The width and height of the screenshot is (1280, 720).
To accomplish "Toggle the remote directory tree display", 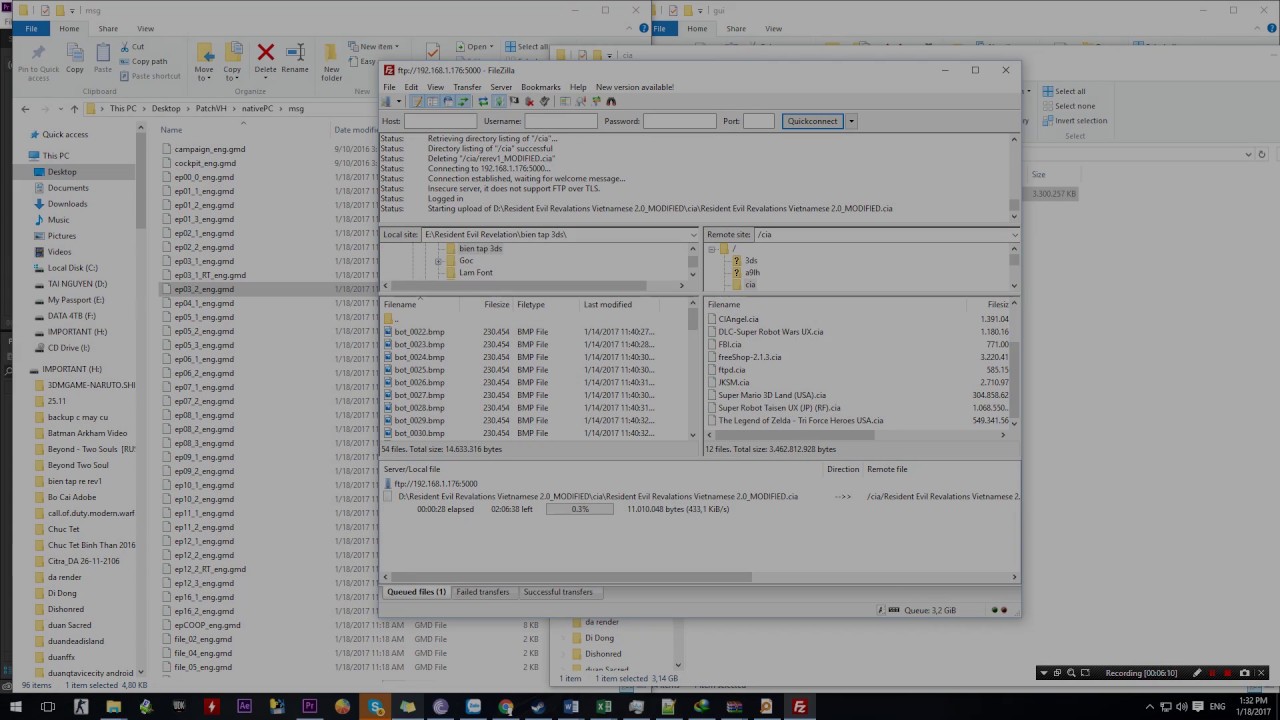I will (449, 101).
